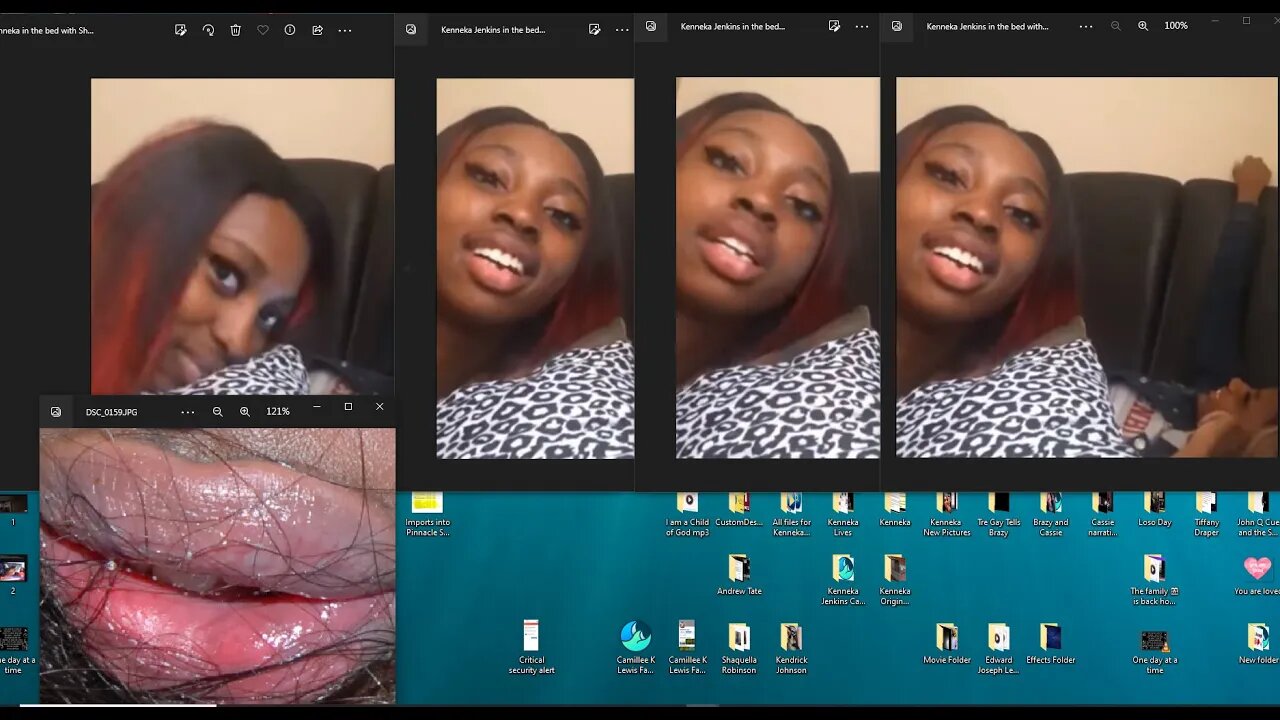Click the 121% zoom level in the DSC_0159.JPG window

click(278, 411)
